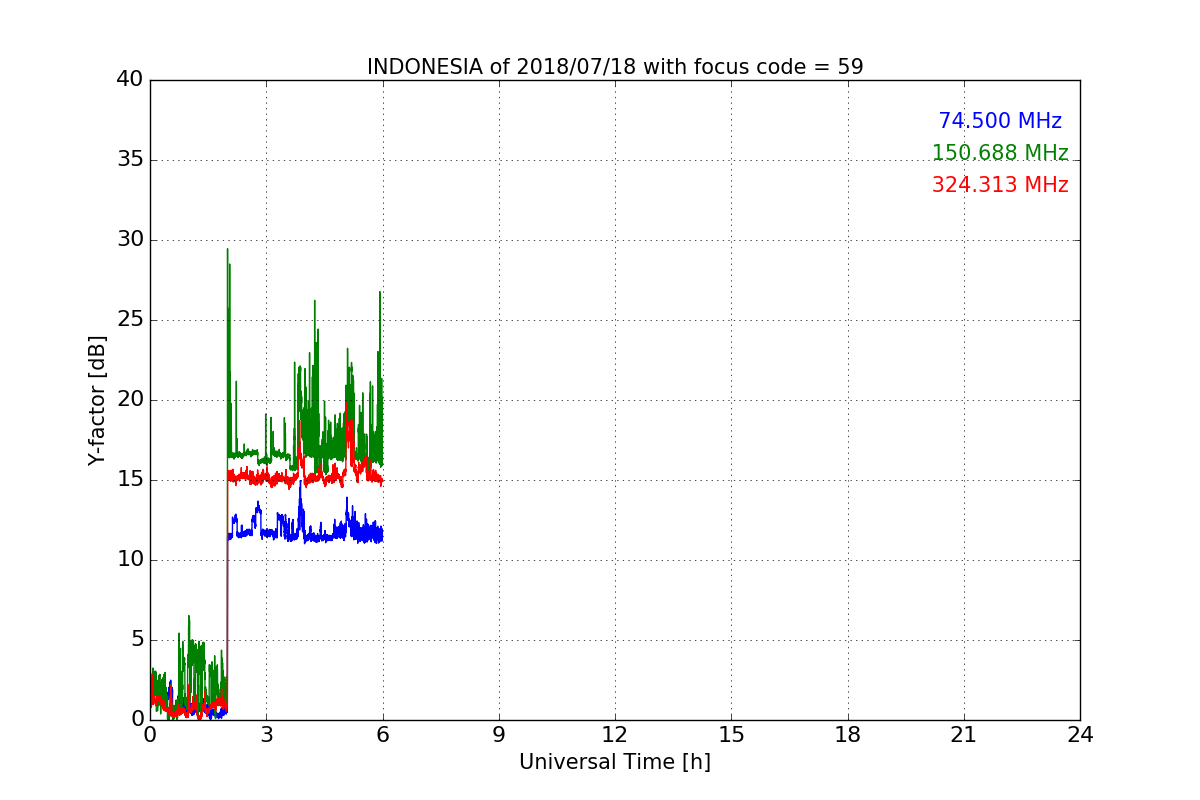The width and height of the screenshot is (1200, 800).
Task: Click y-axis tick label 10
Action: point(130,560)
